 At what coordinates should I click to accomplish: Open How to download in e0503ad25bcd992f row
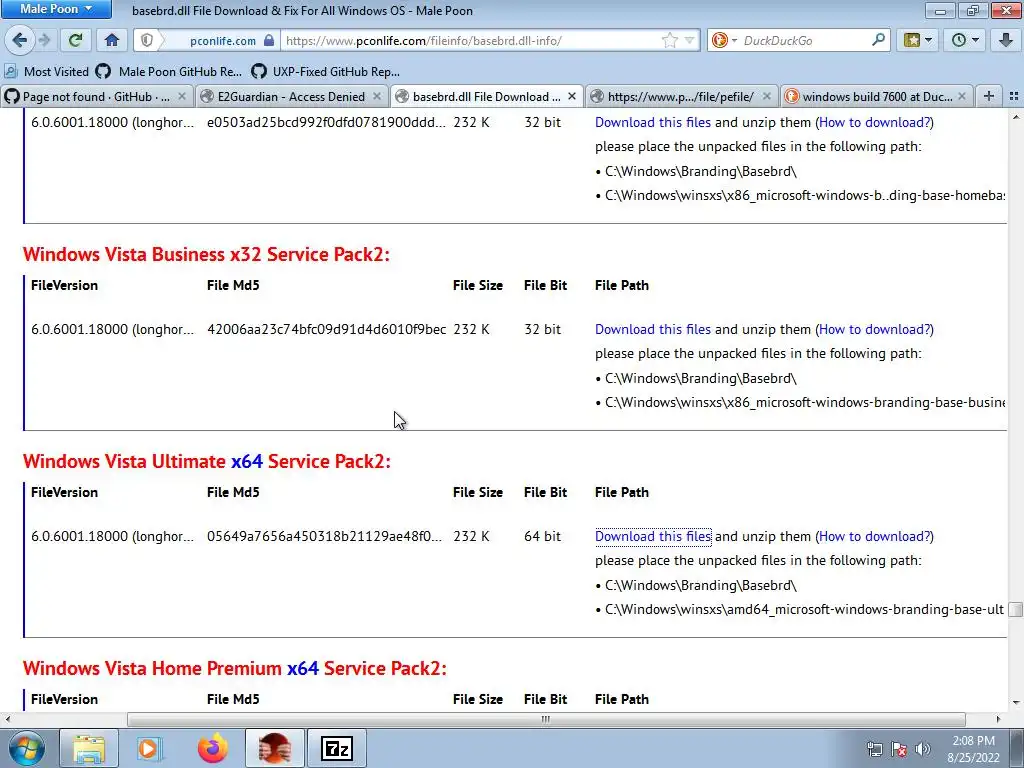[874, 122]
